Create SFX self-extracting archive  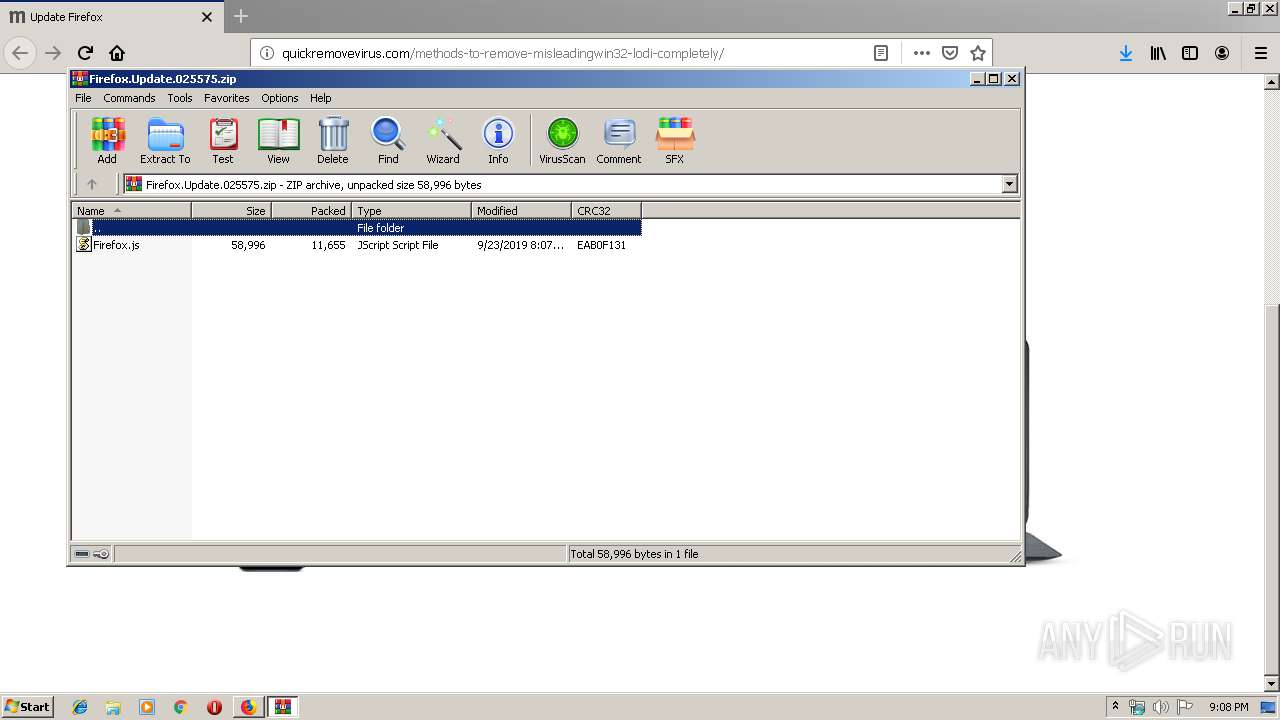coord(675,140)
